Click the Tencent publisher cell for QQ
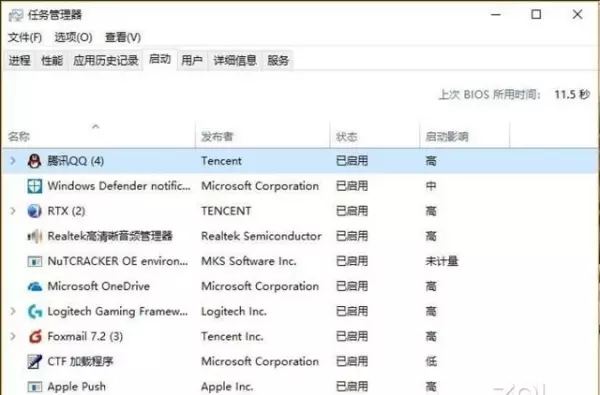This screenshot has width=600, height=395. [222, 161]
